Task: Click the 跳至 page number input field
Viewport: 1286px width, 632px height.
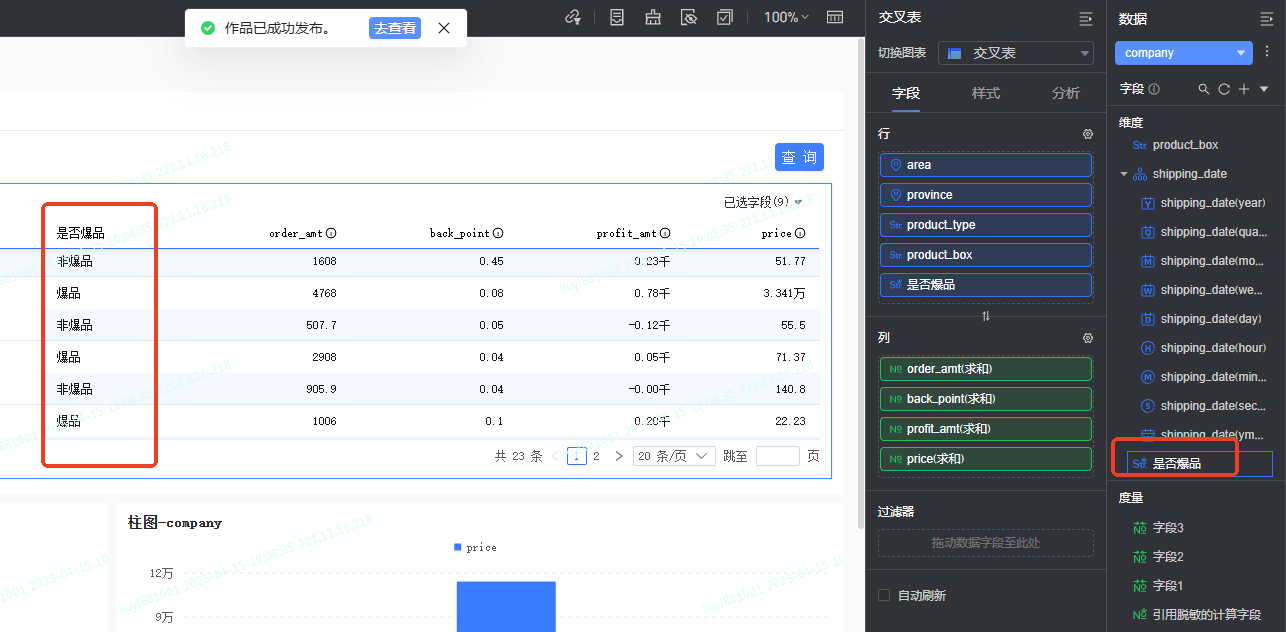Action: click(777, 456)
